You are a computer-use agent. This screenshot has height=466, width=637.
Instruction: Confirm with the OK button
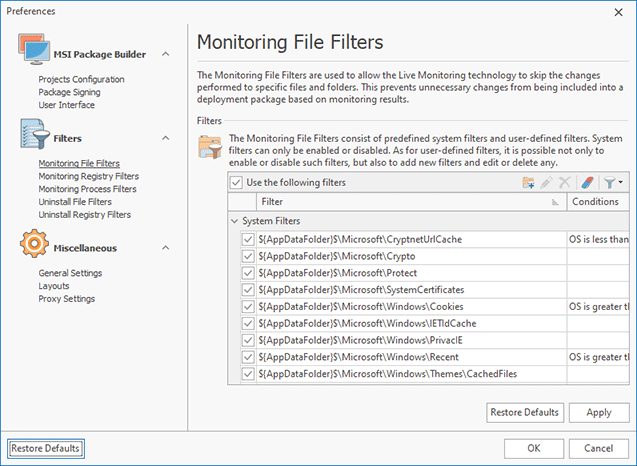[x=534, y=449]
